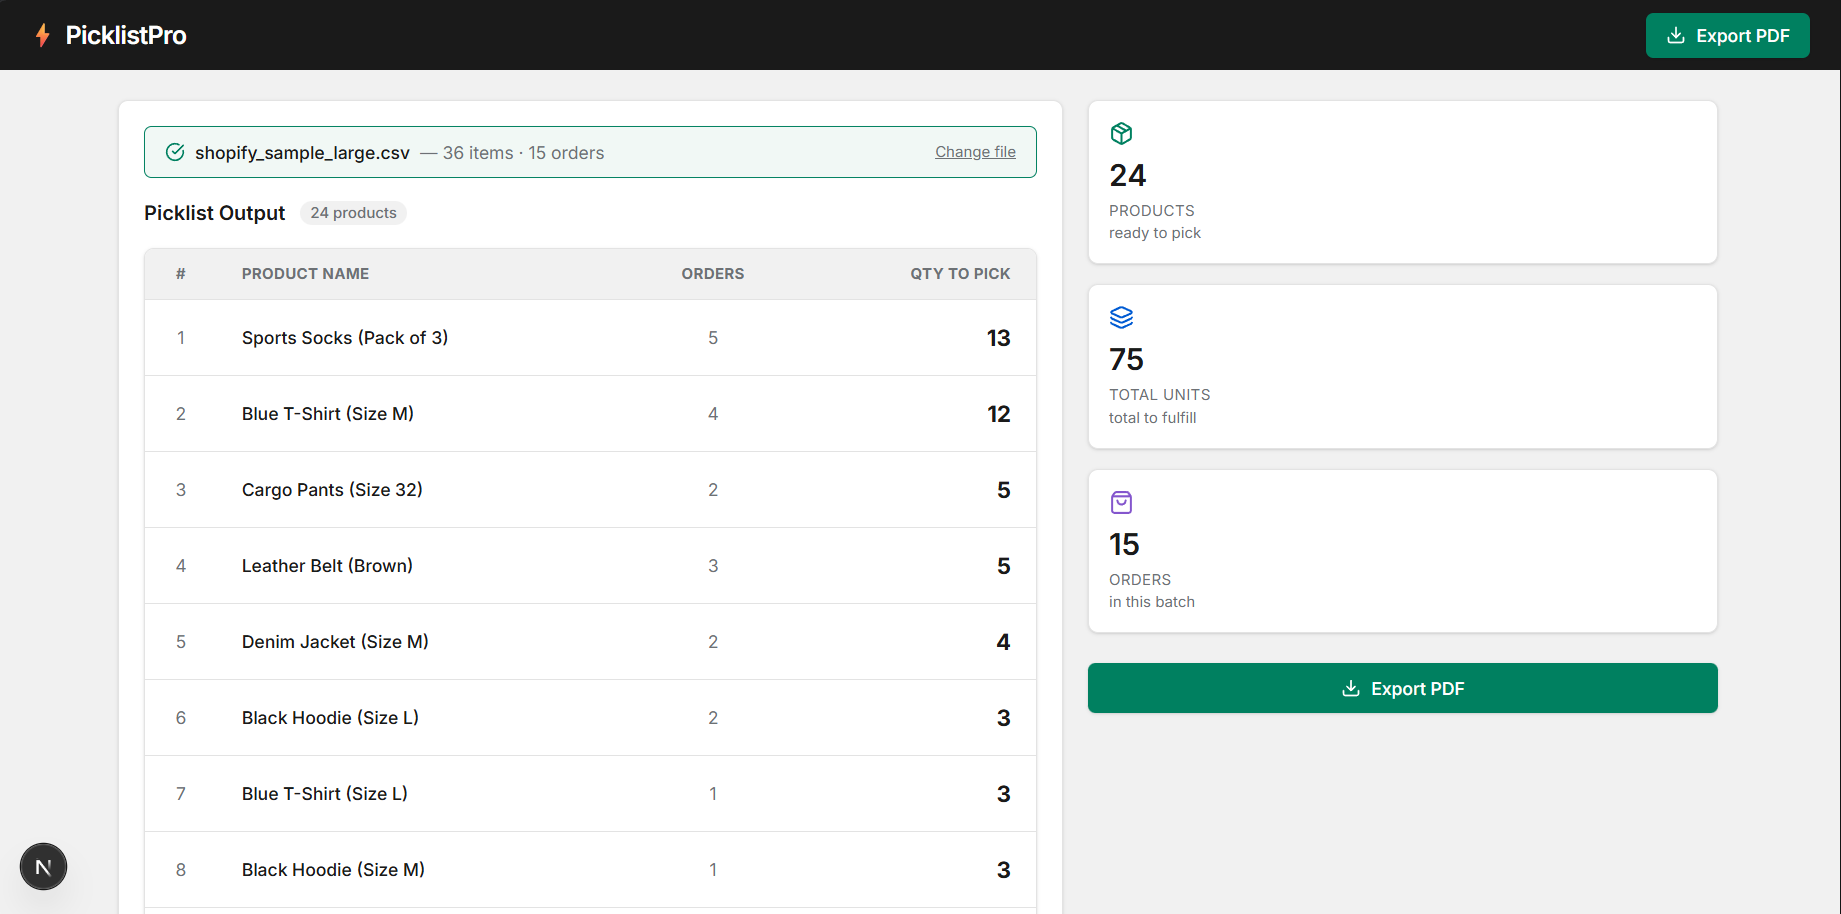Click the Change file link

975,152
